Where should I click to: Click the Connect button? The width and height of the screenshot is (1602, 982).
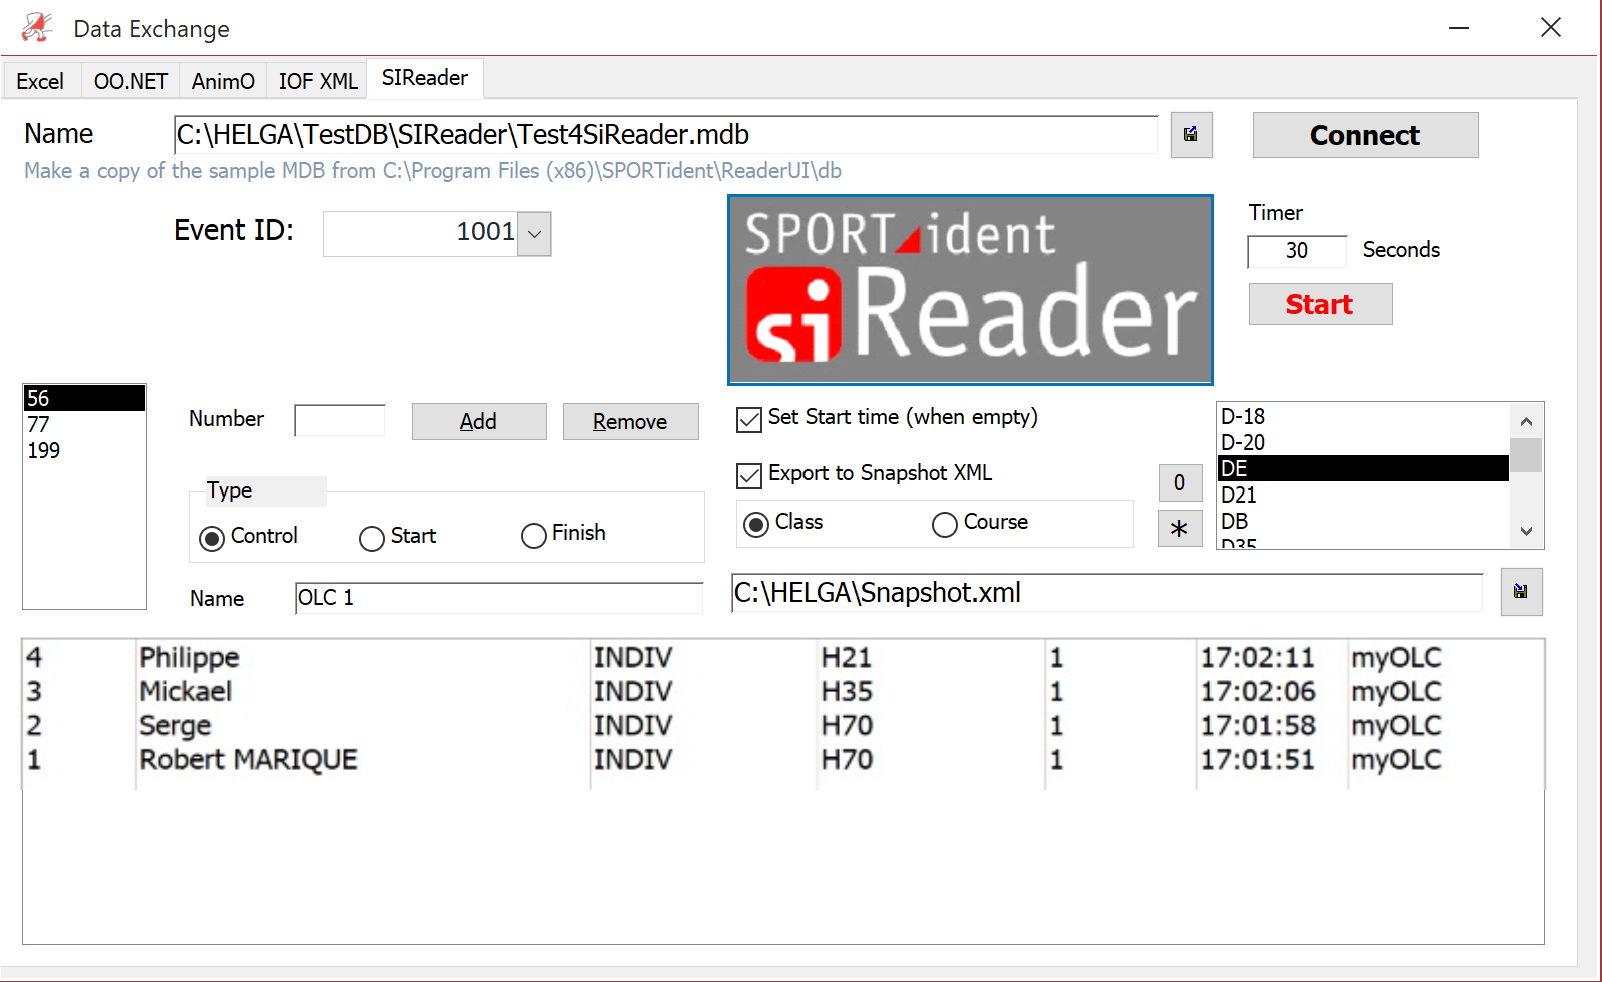(1365, 135)
